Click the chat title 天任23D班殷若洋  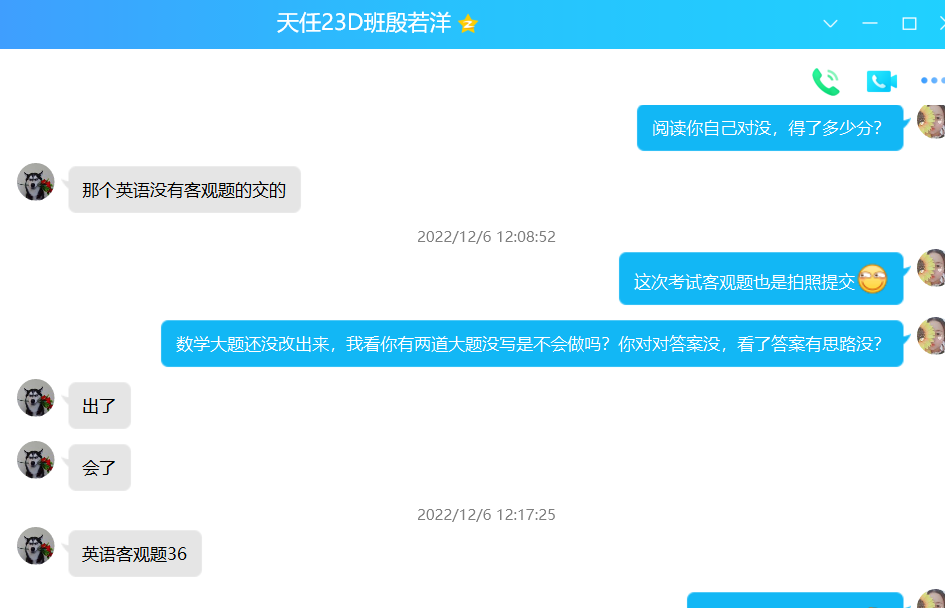(x=364, y=24)
